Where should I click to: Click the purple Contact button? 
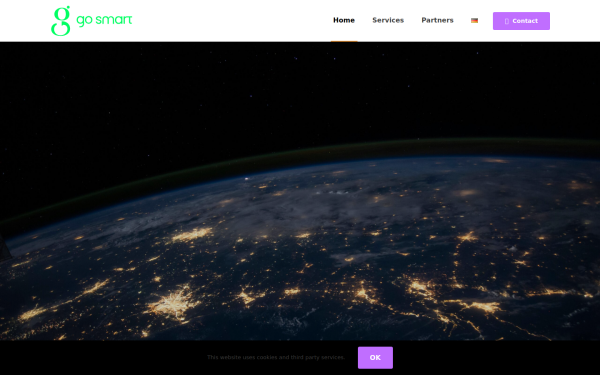coord(521,21)
